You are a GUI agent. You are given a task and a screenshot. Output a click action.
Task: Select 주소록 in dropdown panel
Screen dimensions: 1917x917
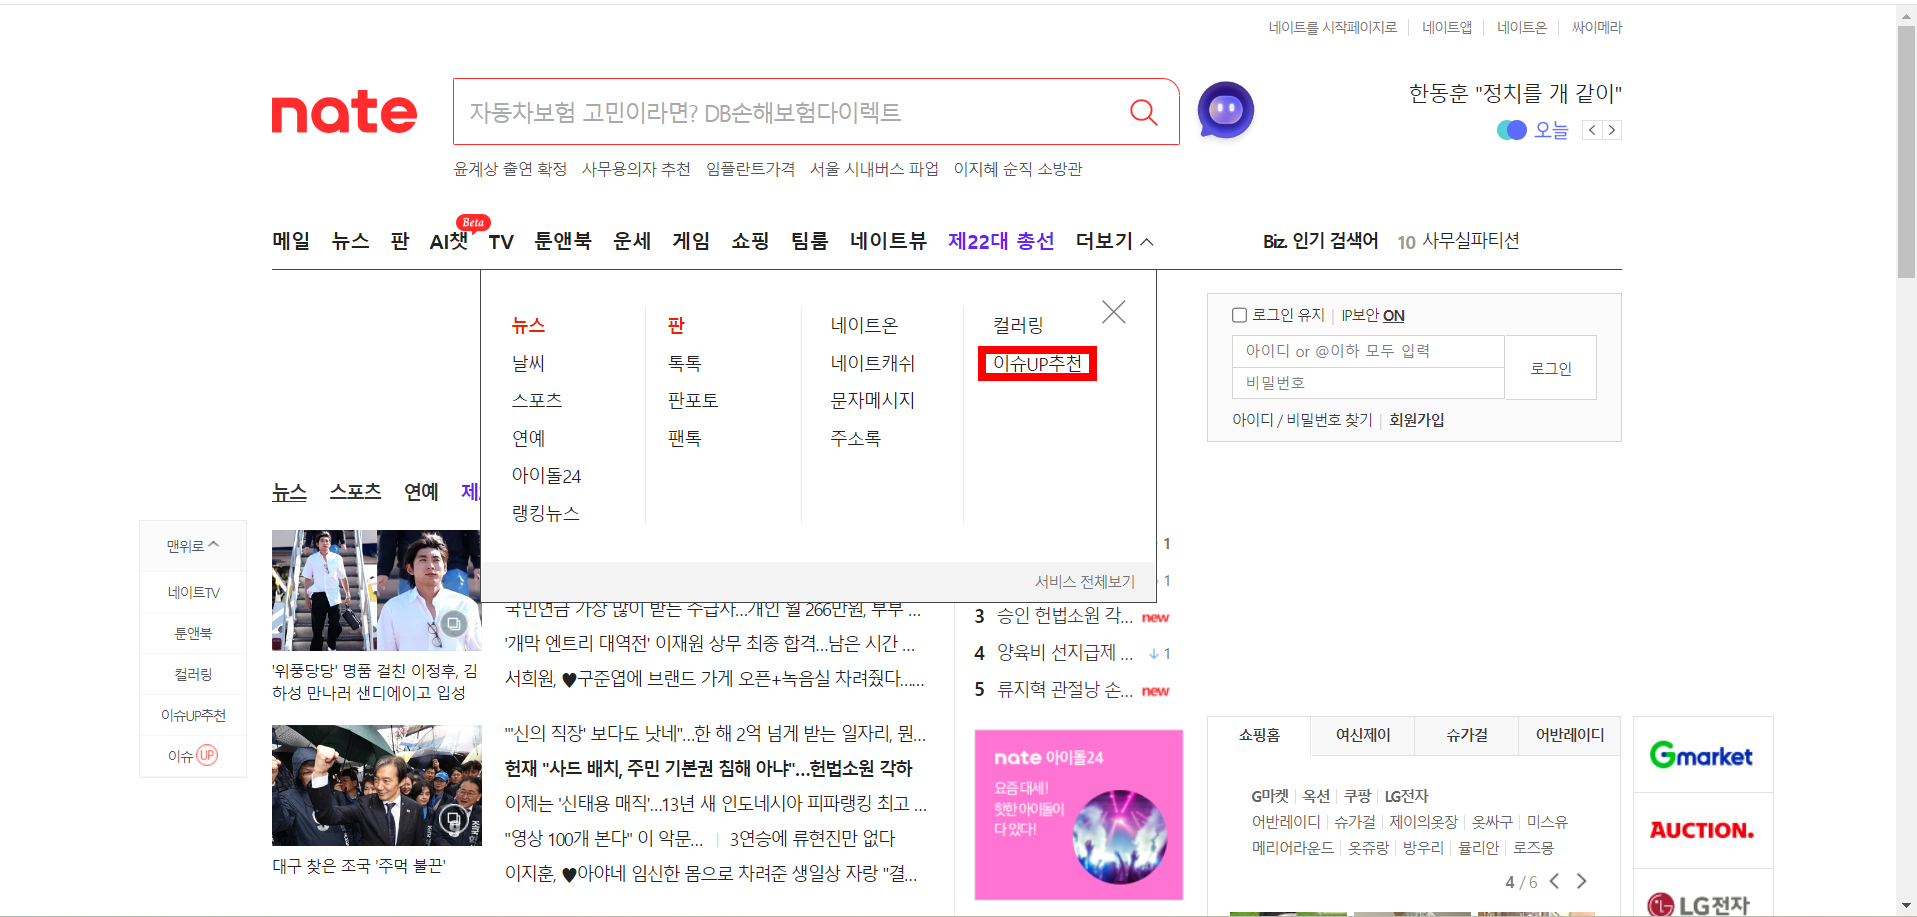click(x=856, y=438)
